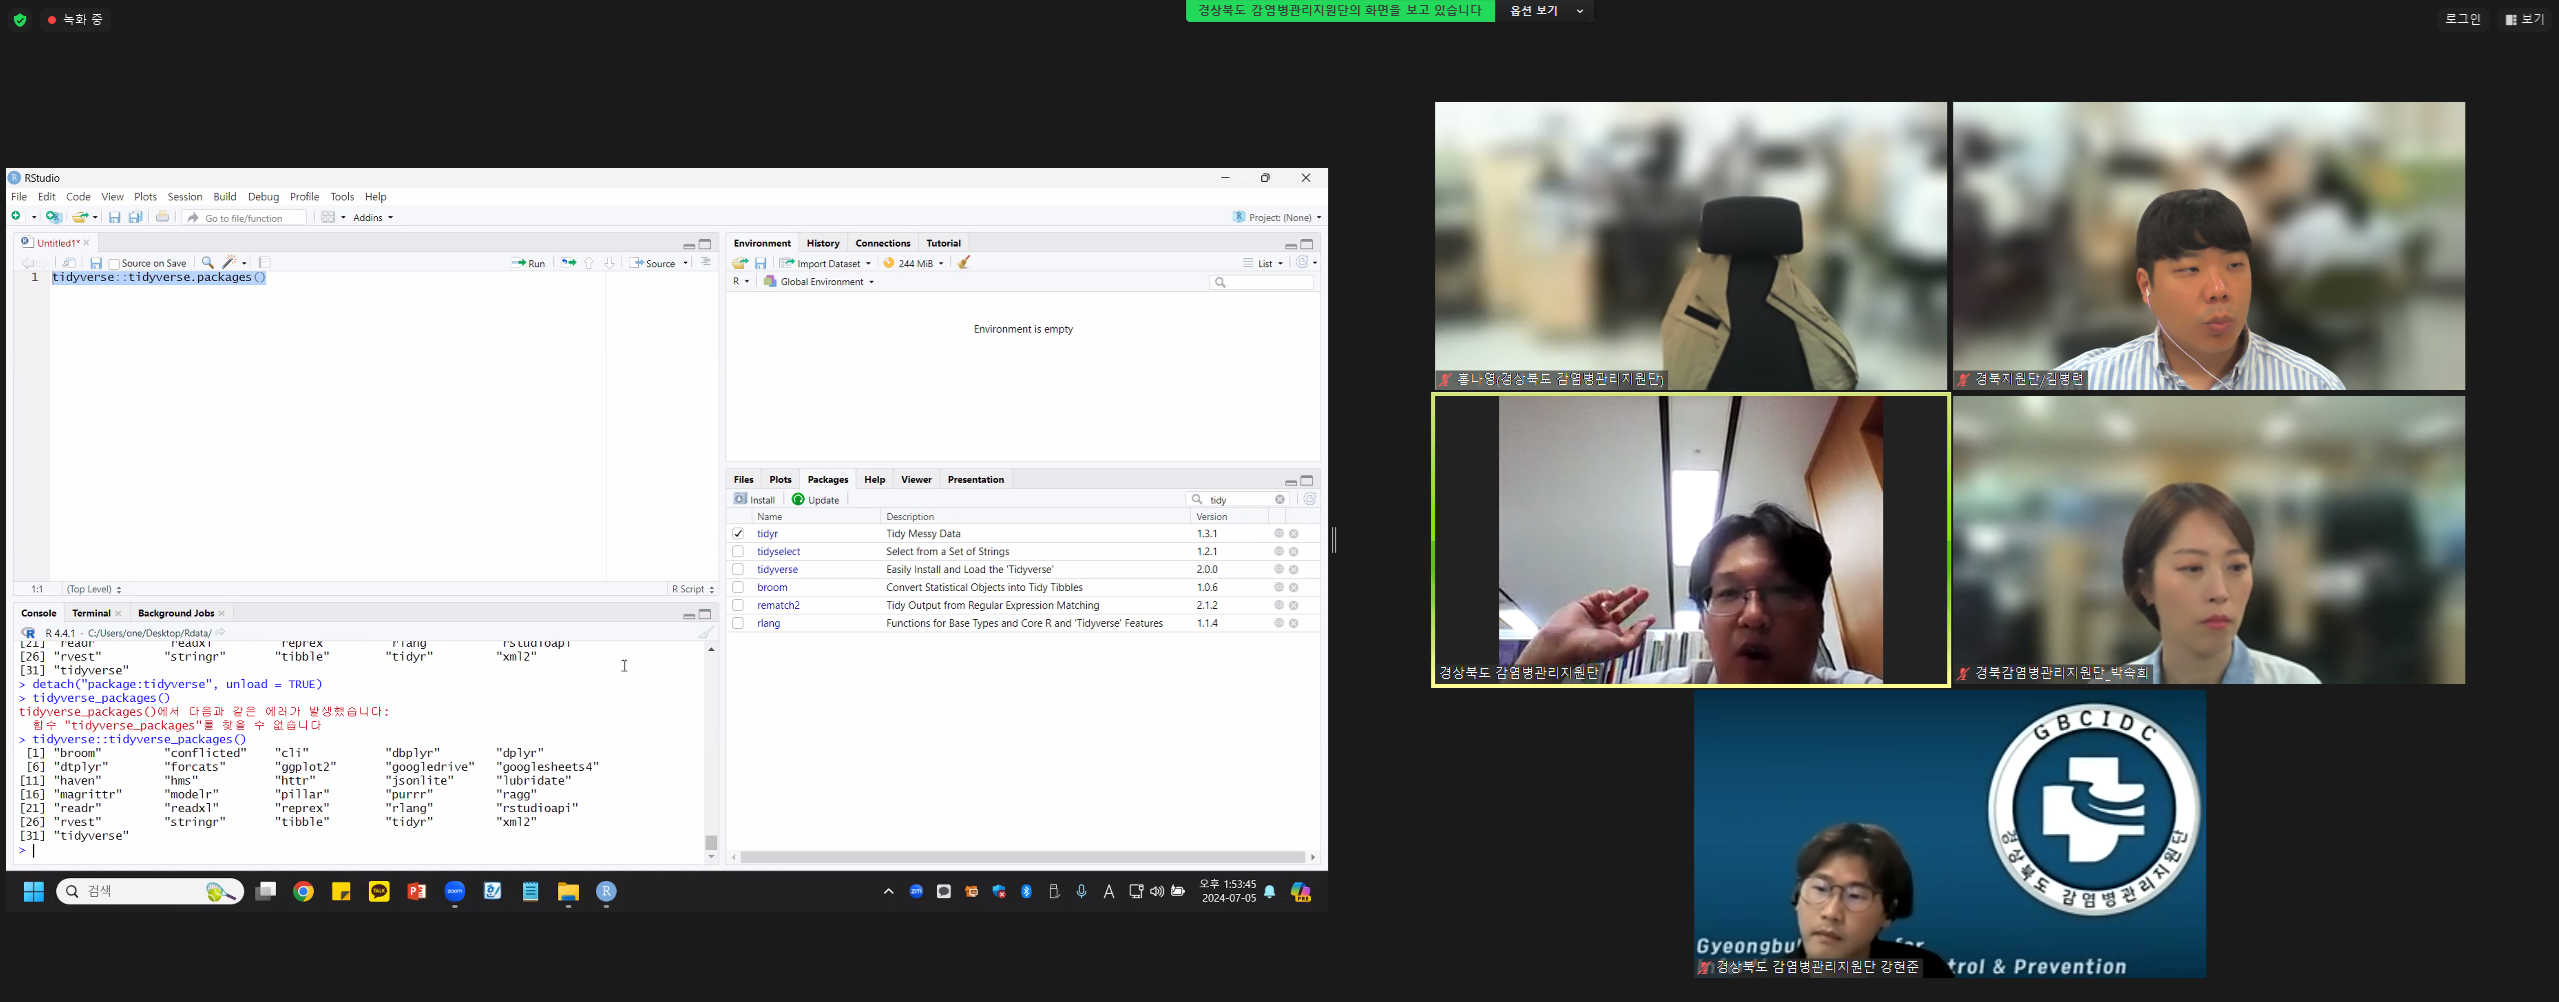Open the R Script file type selector
The image size is (2559, 1002).
tap(693, 590)
